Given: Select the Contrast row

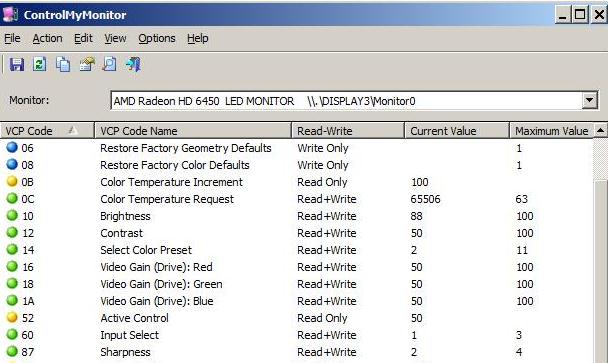Looking at the screenshot, I should tap(297, 233).
